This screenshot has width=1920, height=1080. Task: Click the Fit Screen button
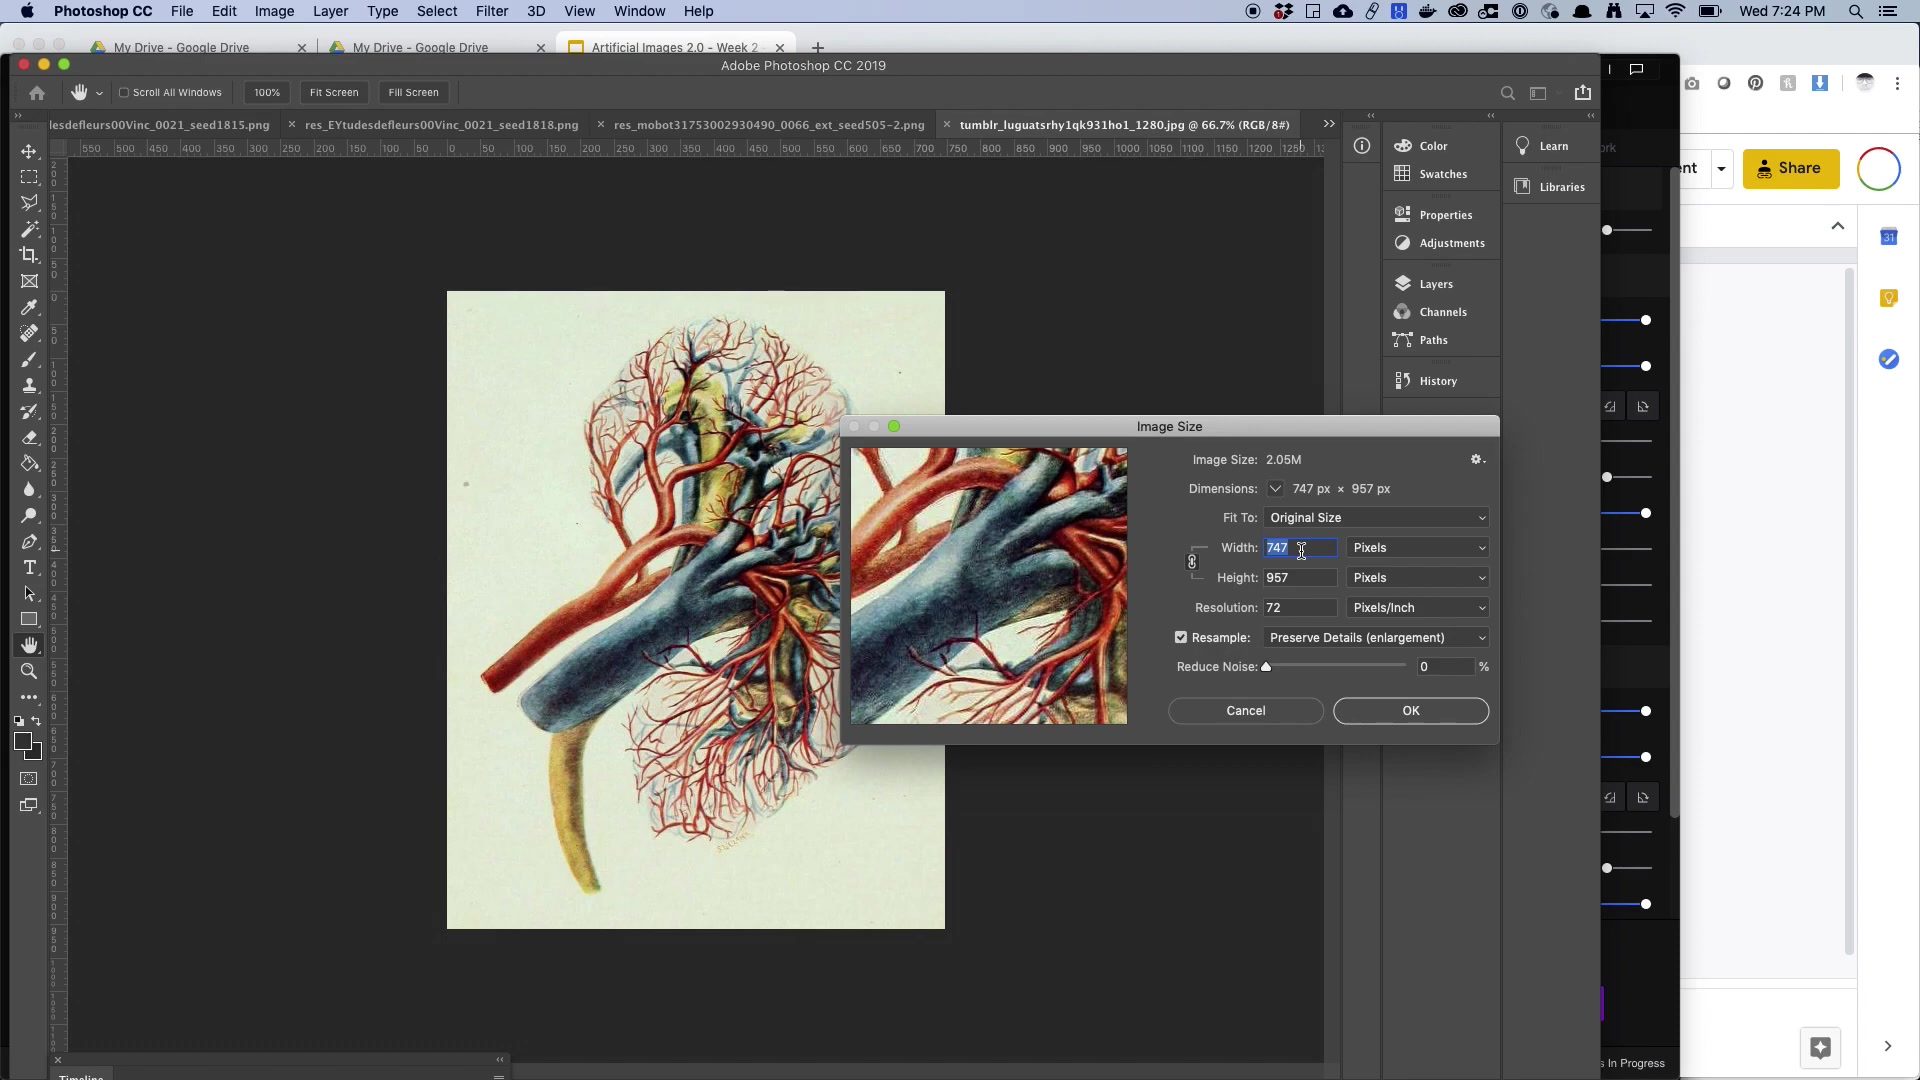[x=334, y=92]
